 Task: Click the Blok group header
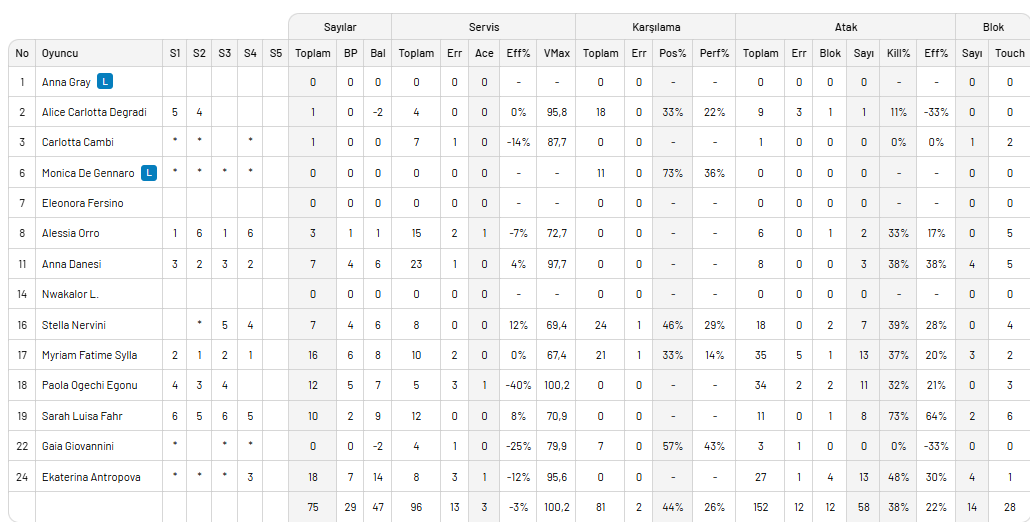[x=993, y=28]
